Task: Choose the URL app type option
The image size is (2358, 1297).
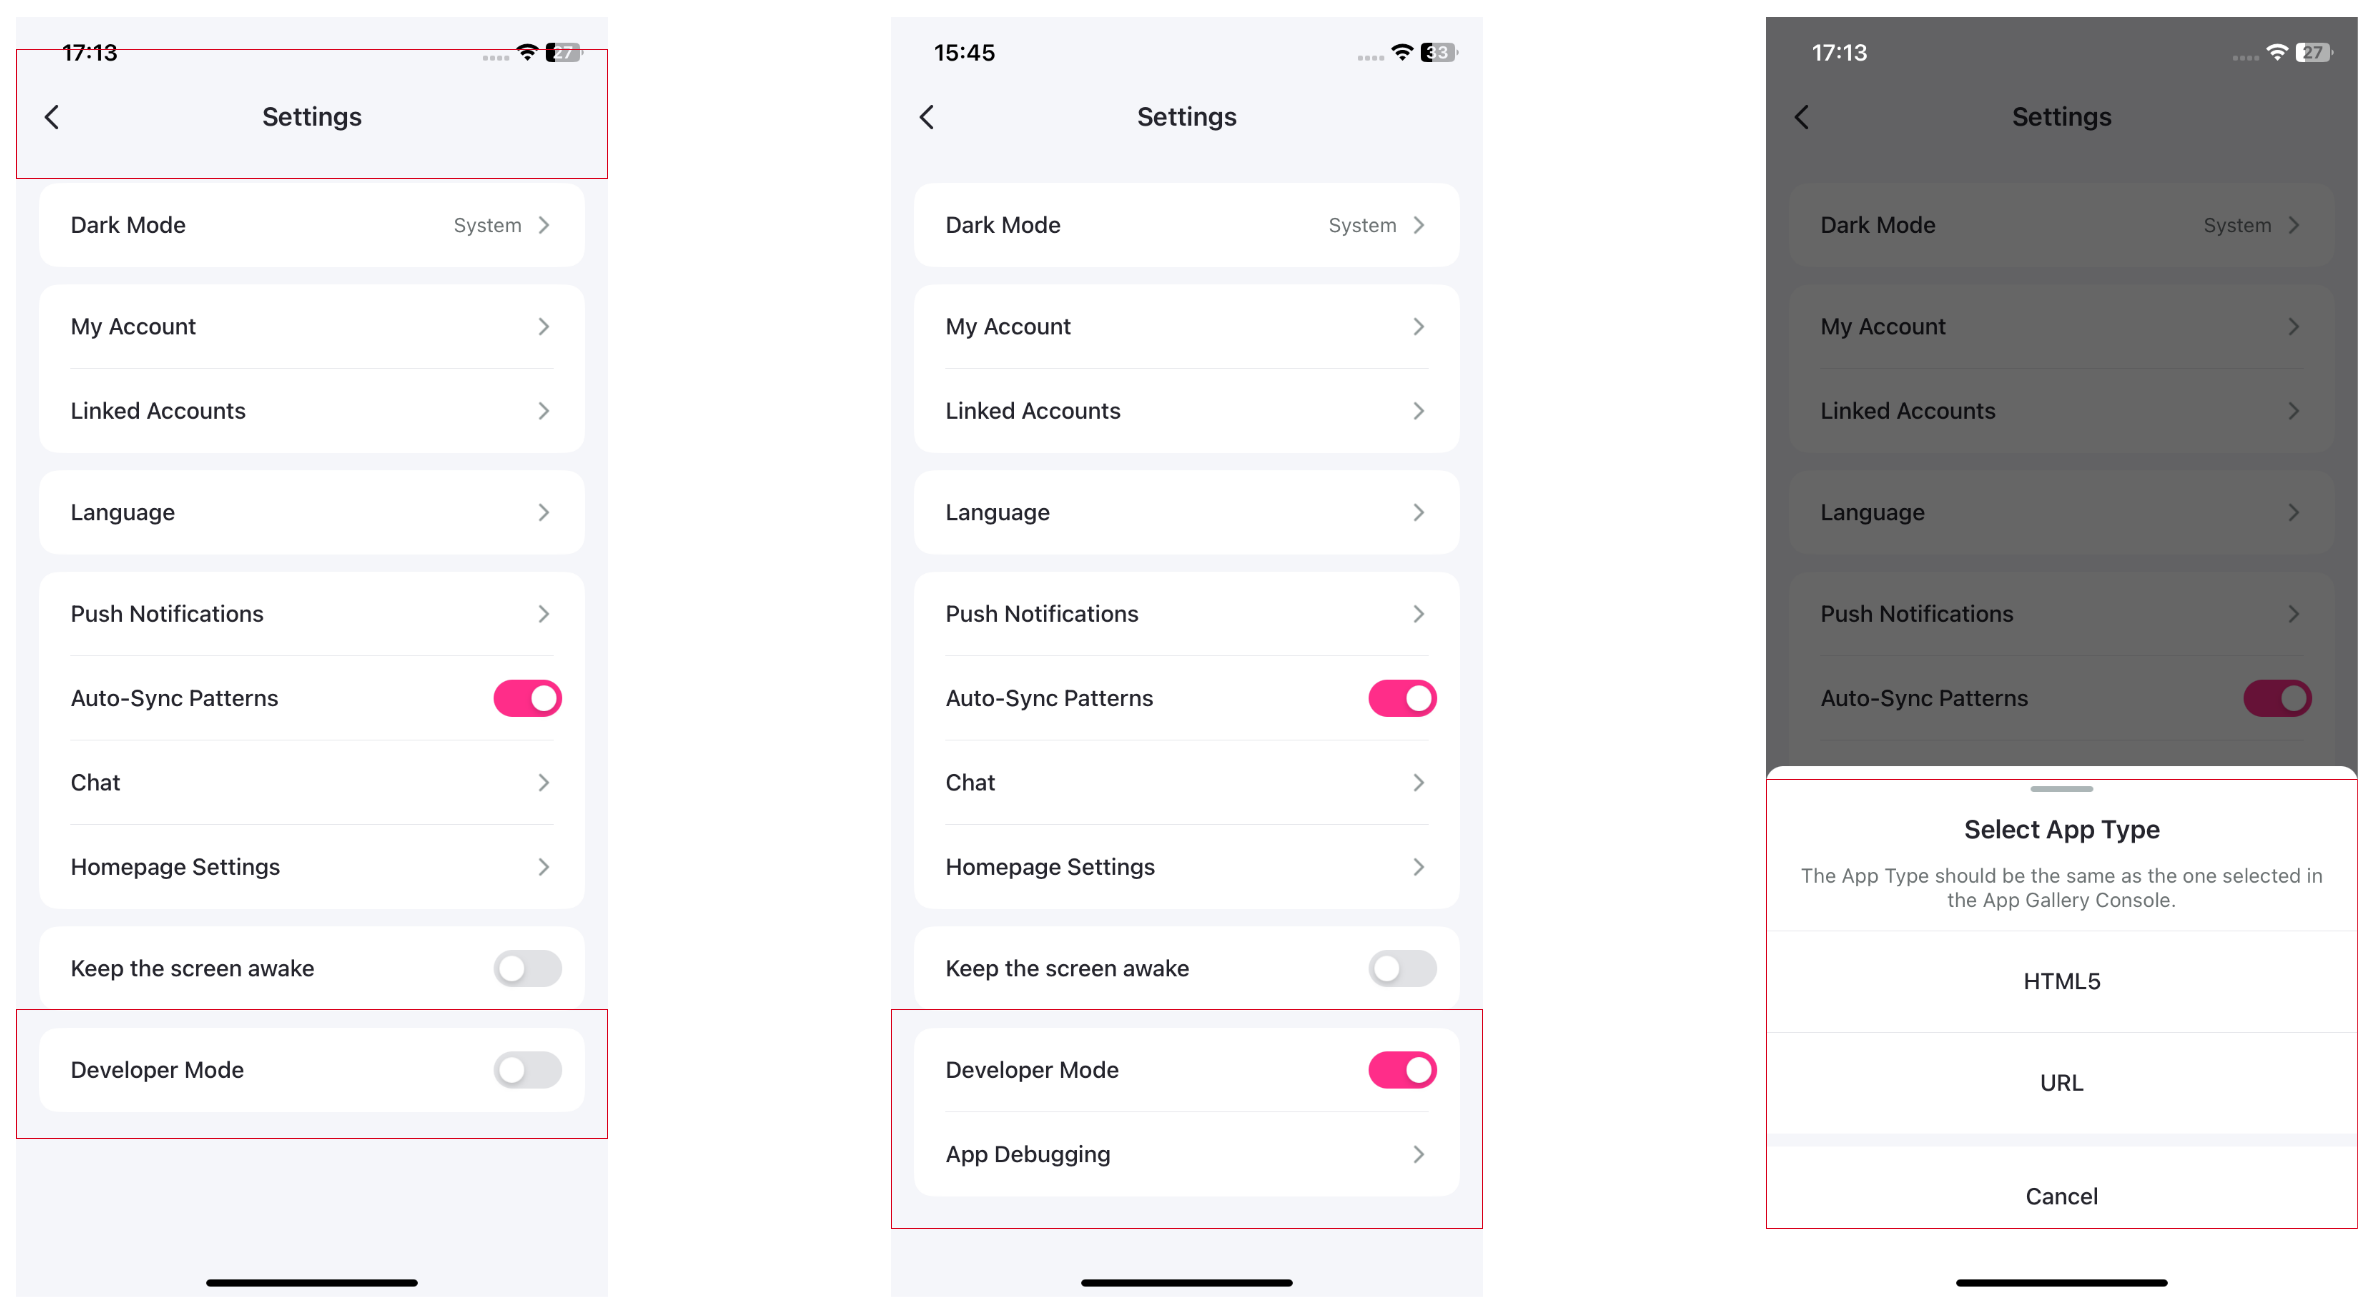Action: pyautogui.click(x=2061, y=1083)
